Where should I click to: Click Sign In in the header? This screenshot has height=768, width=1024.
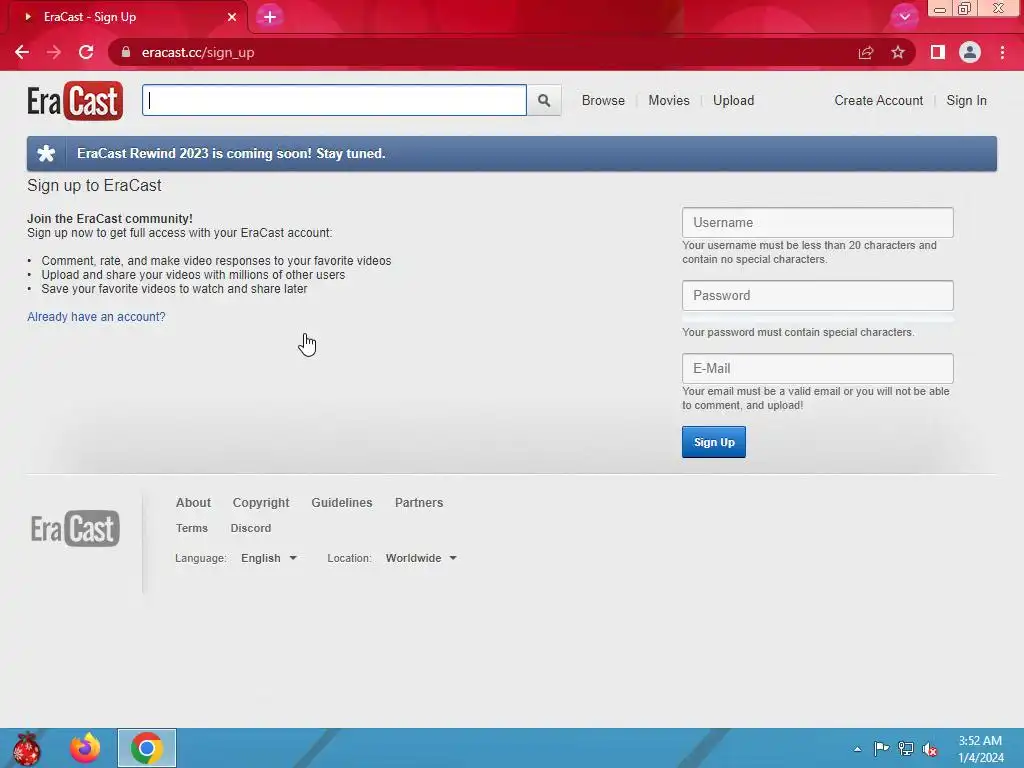pyautogui.click(x=967, y=101)
